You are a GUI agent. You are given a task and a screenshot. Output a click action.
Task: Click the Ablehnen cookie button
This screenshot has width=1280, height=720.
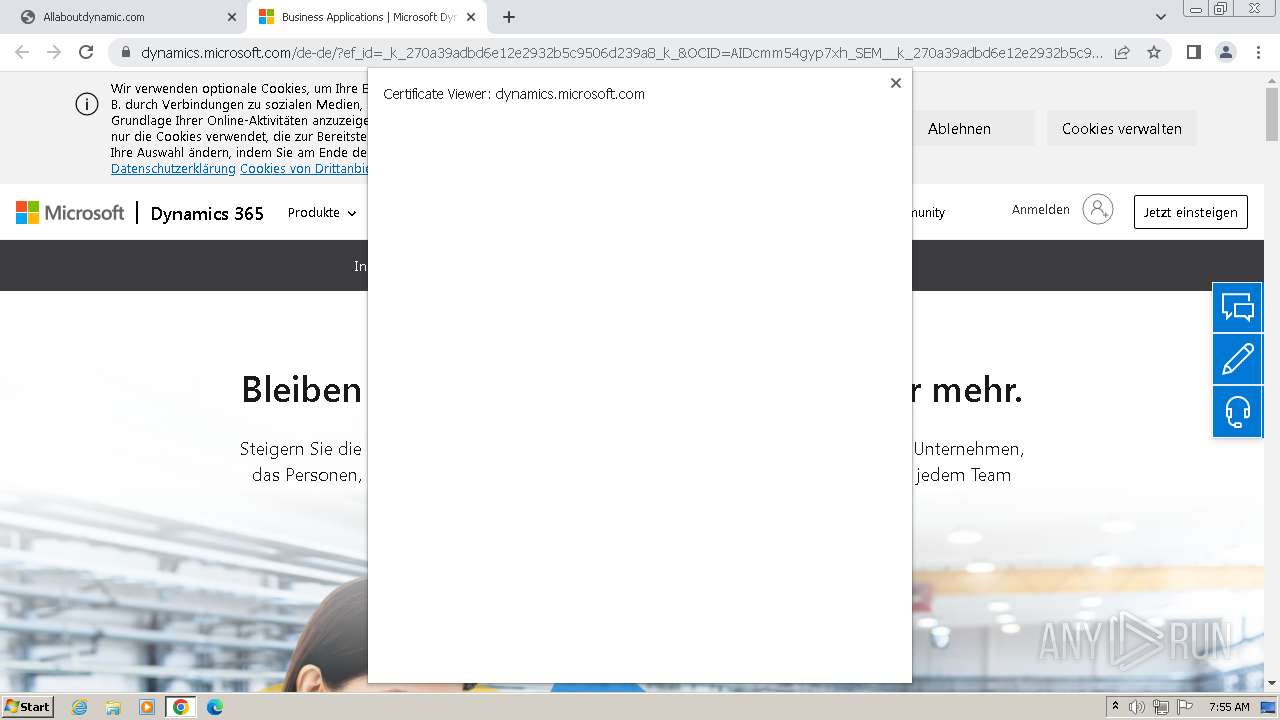pyautogui.click(x=959, y=128)
